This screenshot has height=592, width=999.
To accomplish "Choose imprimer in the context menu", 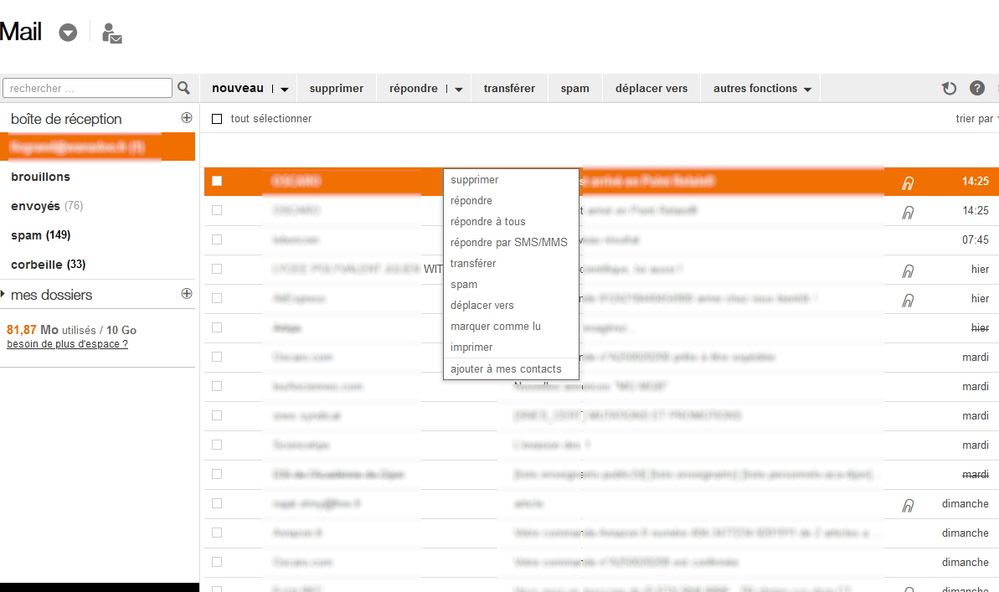I will [x=471, y=347].
